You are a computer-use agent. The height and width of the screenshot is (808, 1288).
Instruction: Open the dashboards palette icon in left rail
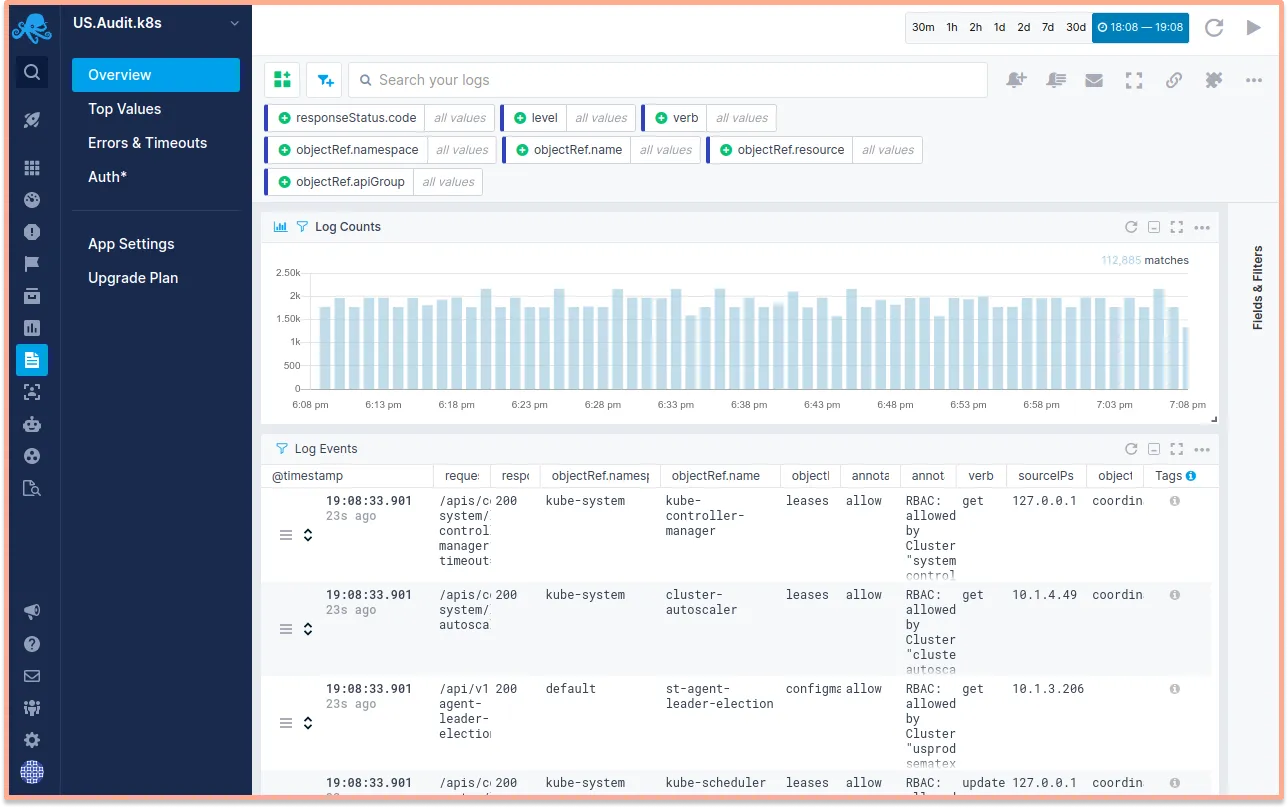pyautogui.click(x=32, y=200)
